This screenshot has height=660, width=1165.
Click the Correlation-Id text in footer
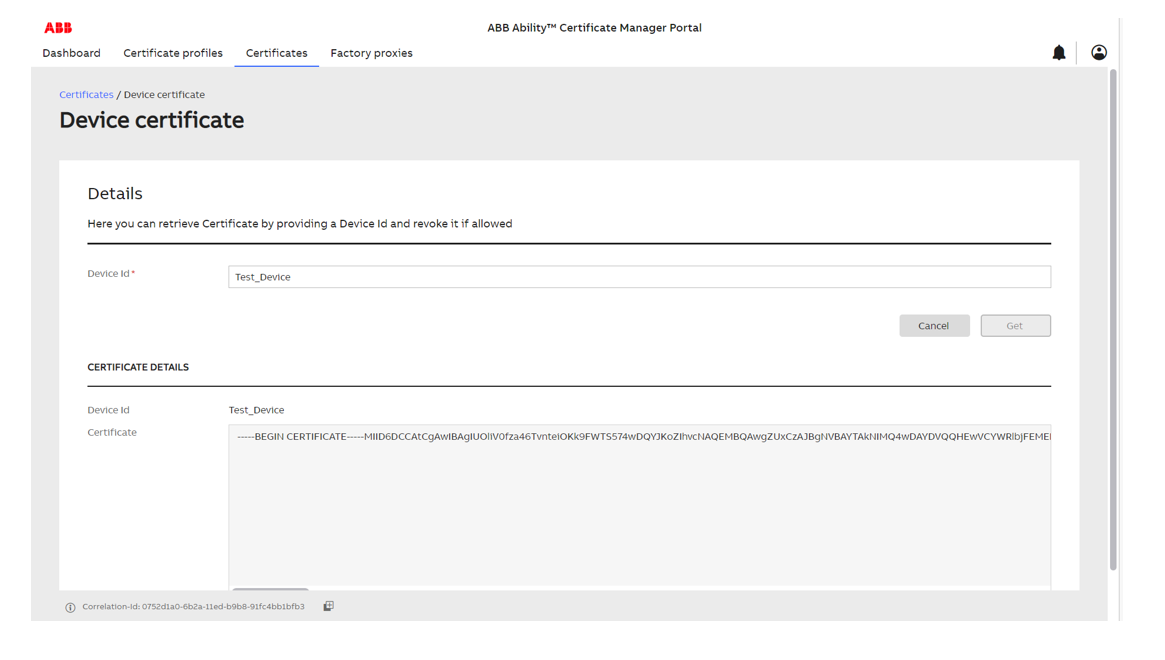pyautogui.click(x=193, y=606)
